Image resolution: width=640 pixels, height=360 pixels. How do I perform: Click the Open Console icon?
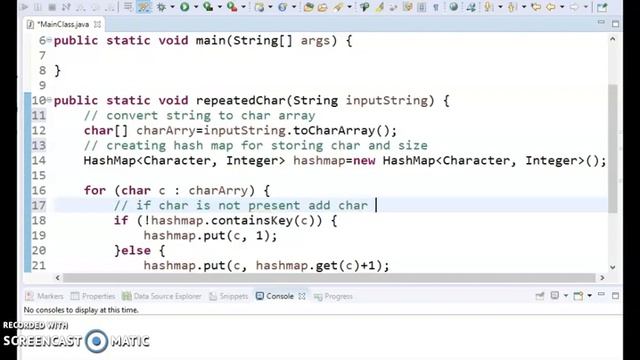click(578, 296)
